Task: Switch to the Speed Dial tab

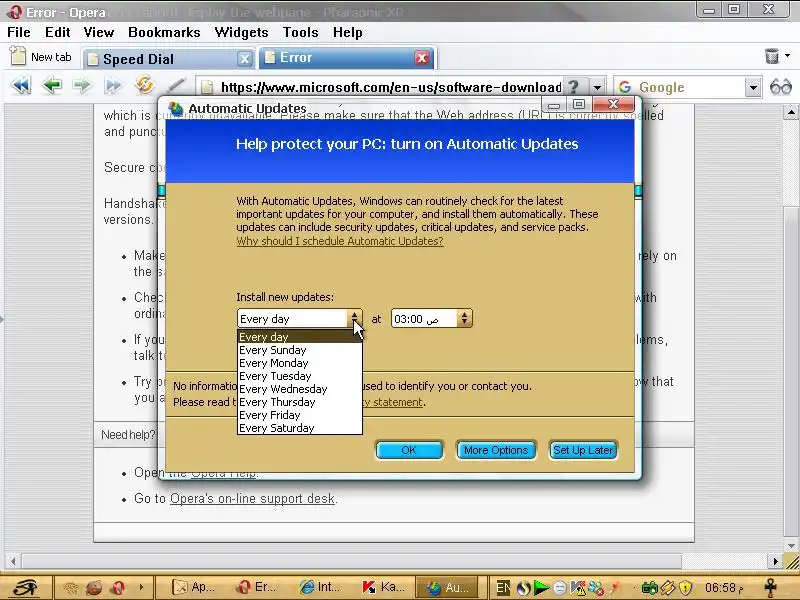Action: point(163,59)
